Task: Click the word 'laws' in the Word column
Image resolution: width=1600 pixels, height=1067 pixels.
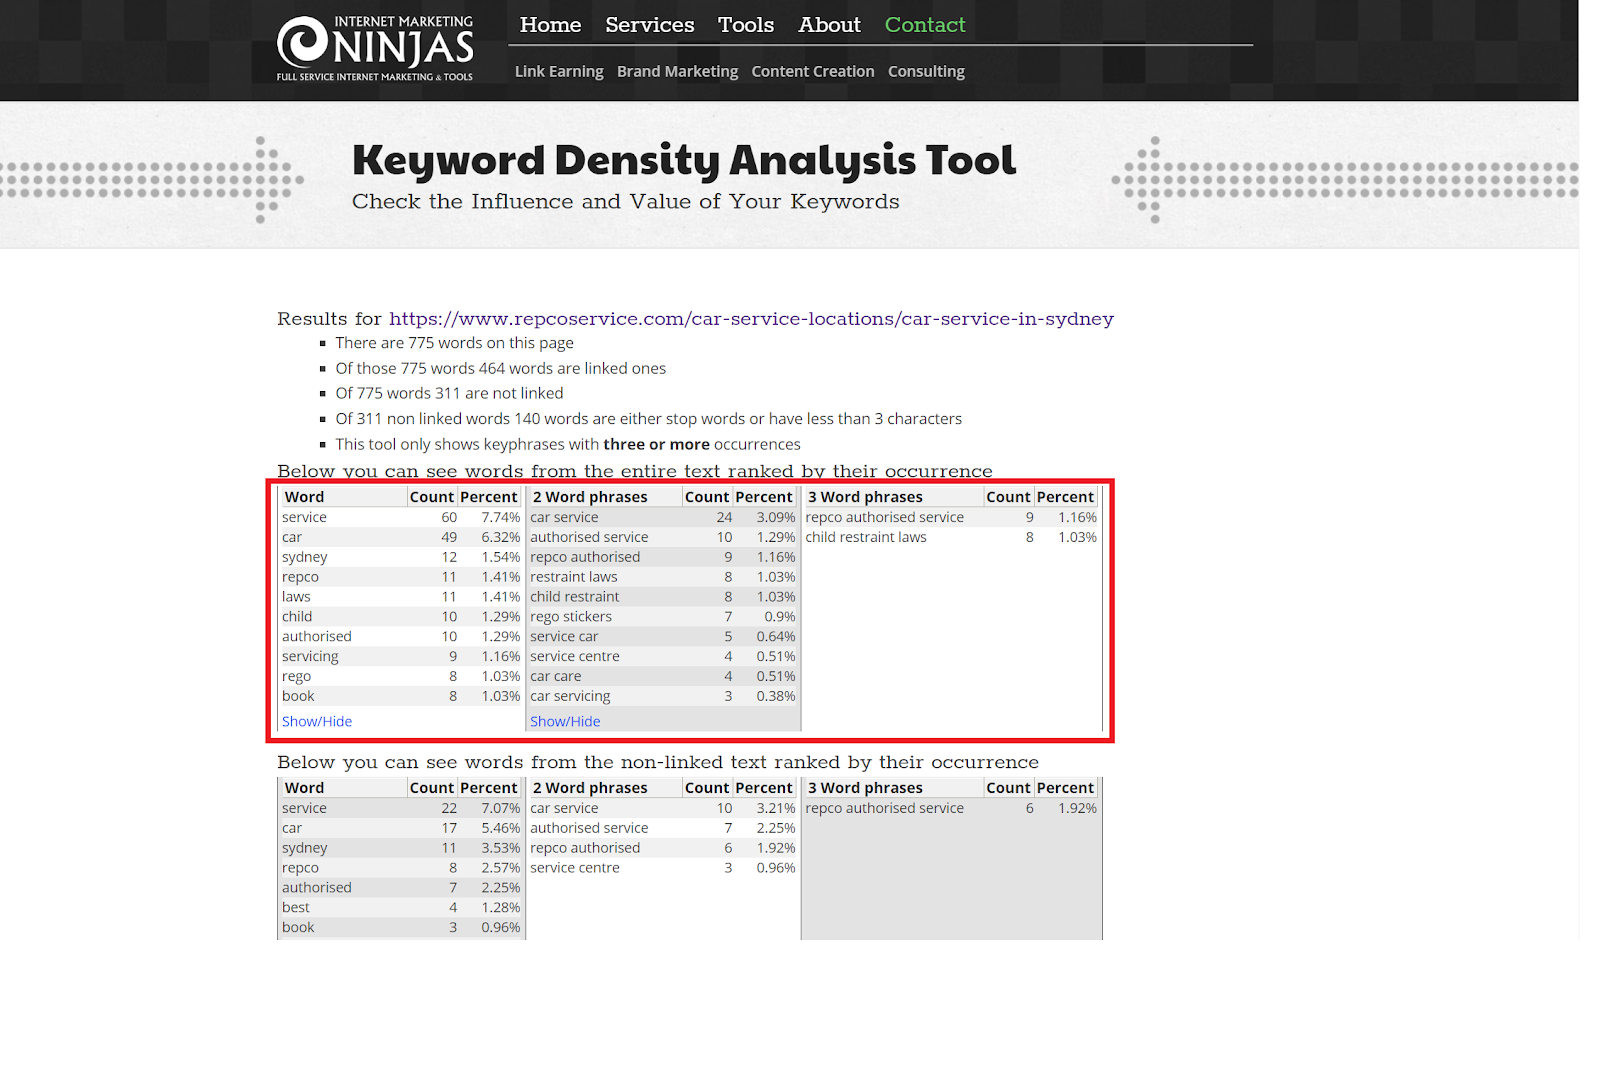Action: pos(296,597)
